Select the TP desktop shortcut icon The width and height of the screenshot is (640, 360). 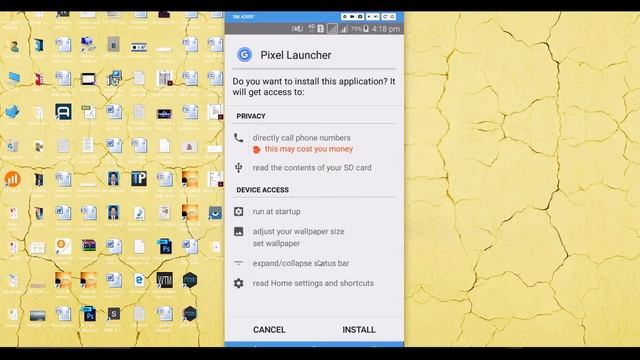point(139,178)
